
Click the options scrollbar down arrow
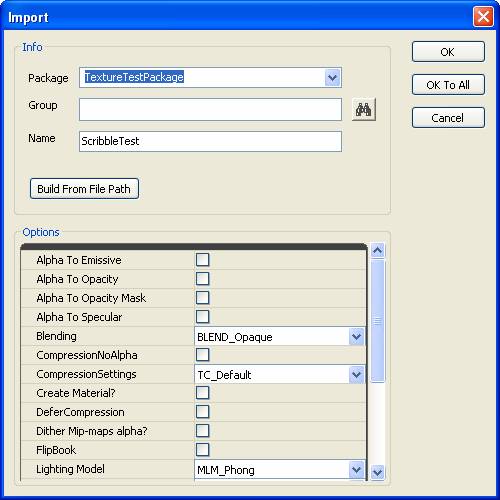[x=378, y=472]
